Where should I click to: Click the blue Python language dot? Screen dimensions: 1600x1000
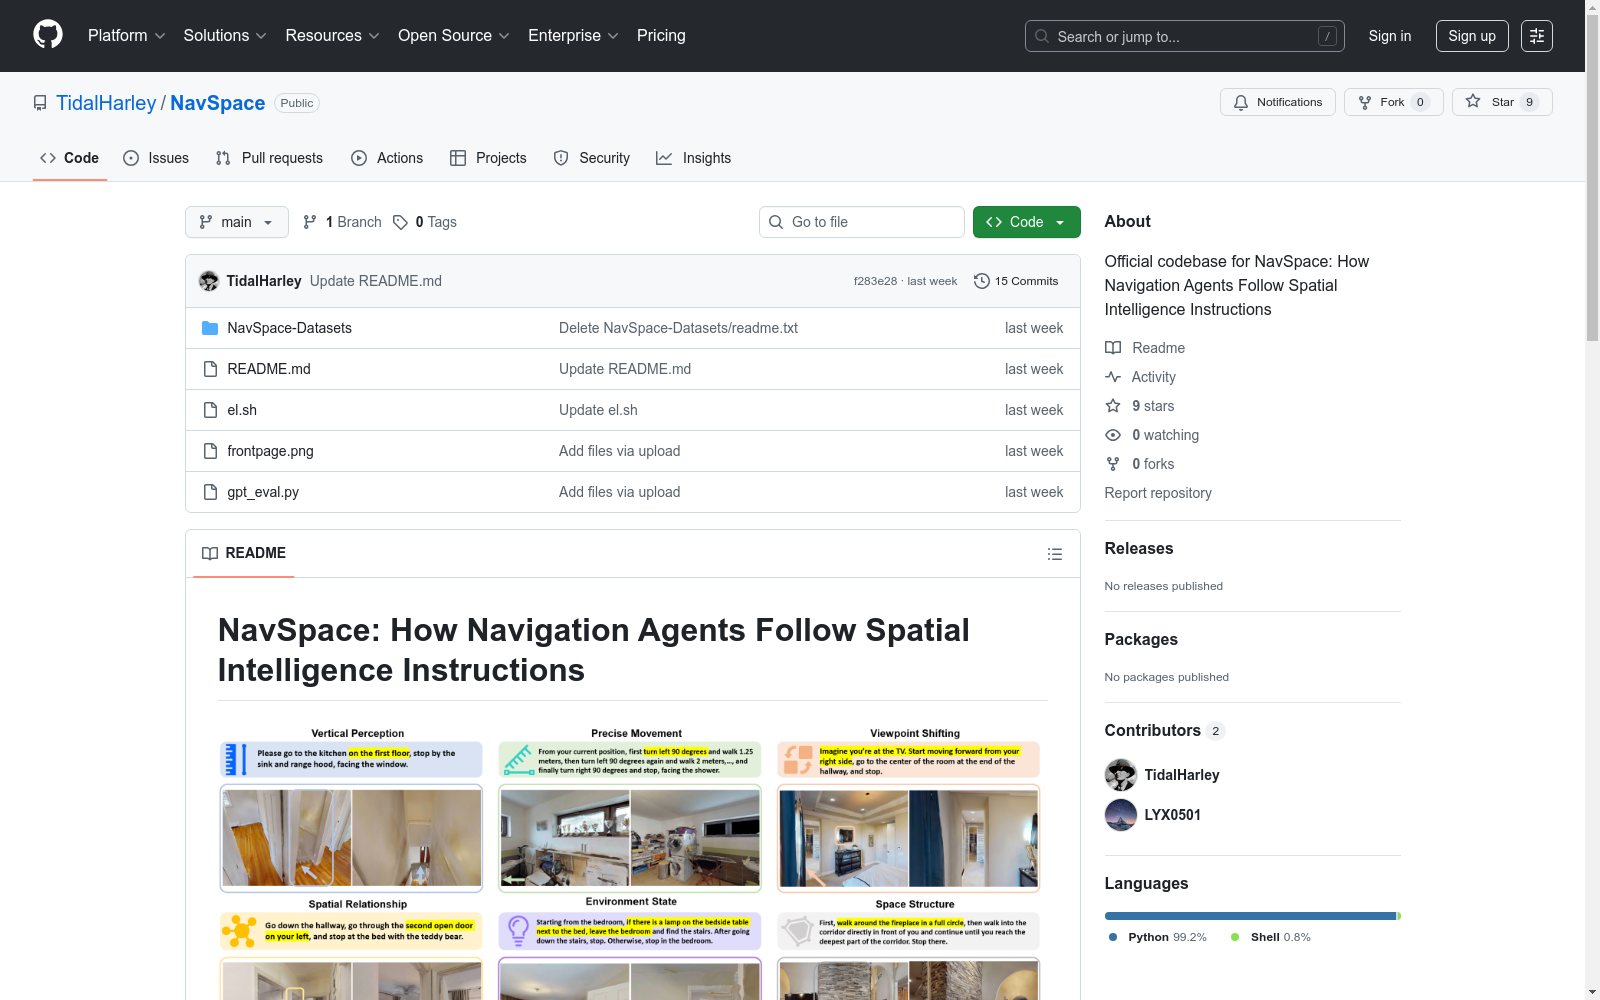(x=1113, y=937)
